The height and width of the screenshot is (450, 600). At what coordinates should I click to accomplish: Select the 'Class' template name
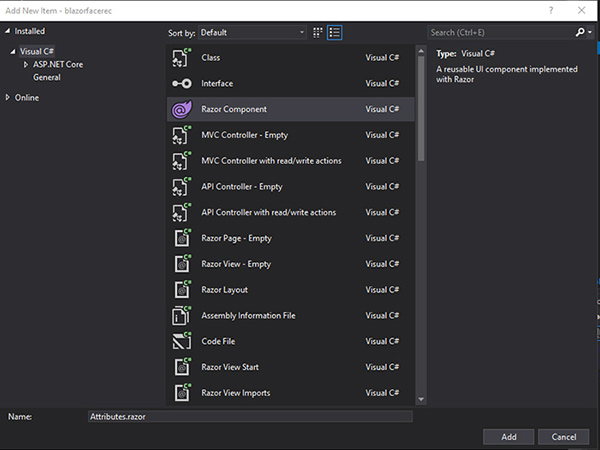click(x=211, y=58)
